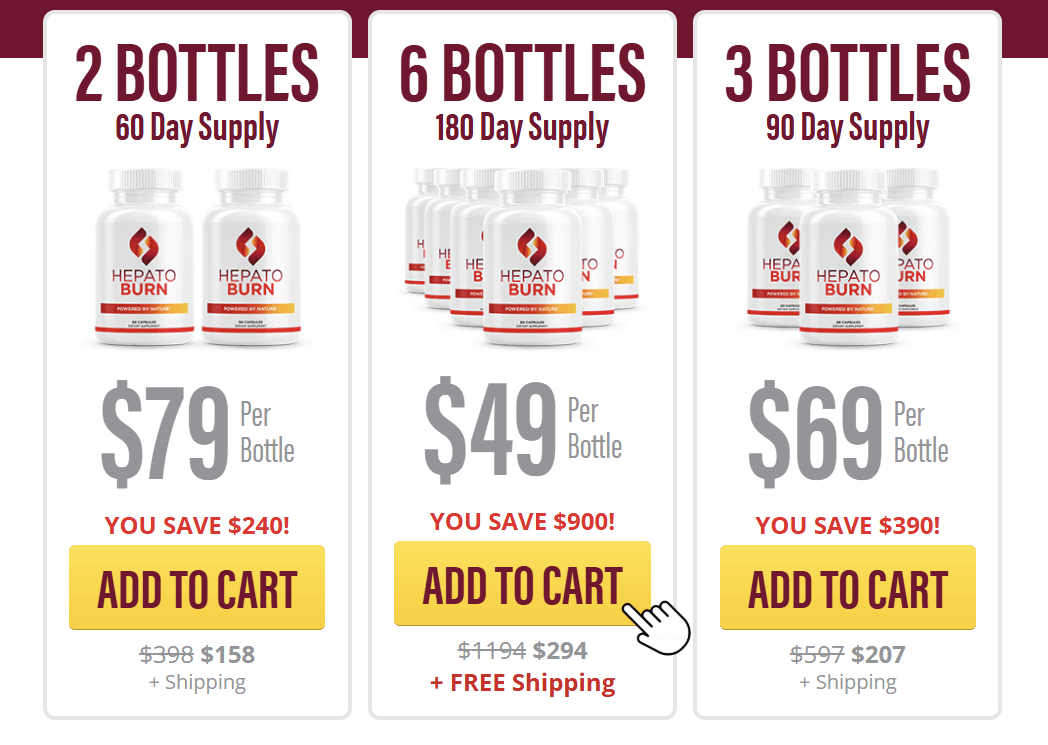Select the two-bottle product image

[197, 257]
